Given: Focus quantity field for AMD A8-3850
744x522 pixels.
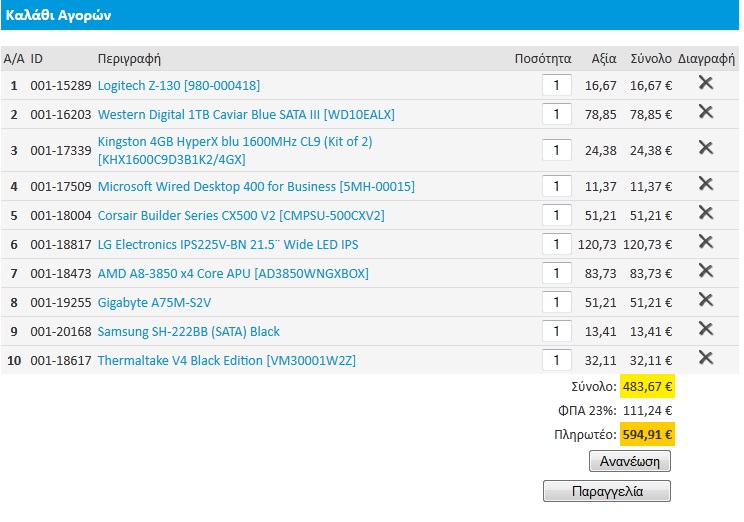Looking at the screenshot, I should (557, 273).
